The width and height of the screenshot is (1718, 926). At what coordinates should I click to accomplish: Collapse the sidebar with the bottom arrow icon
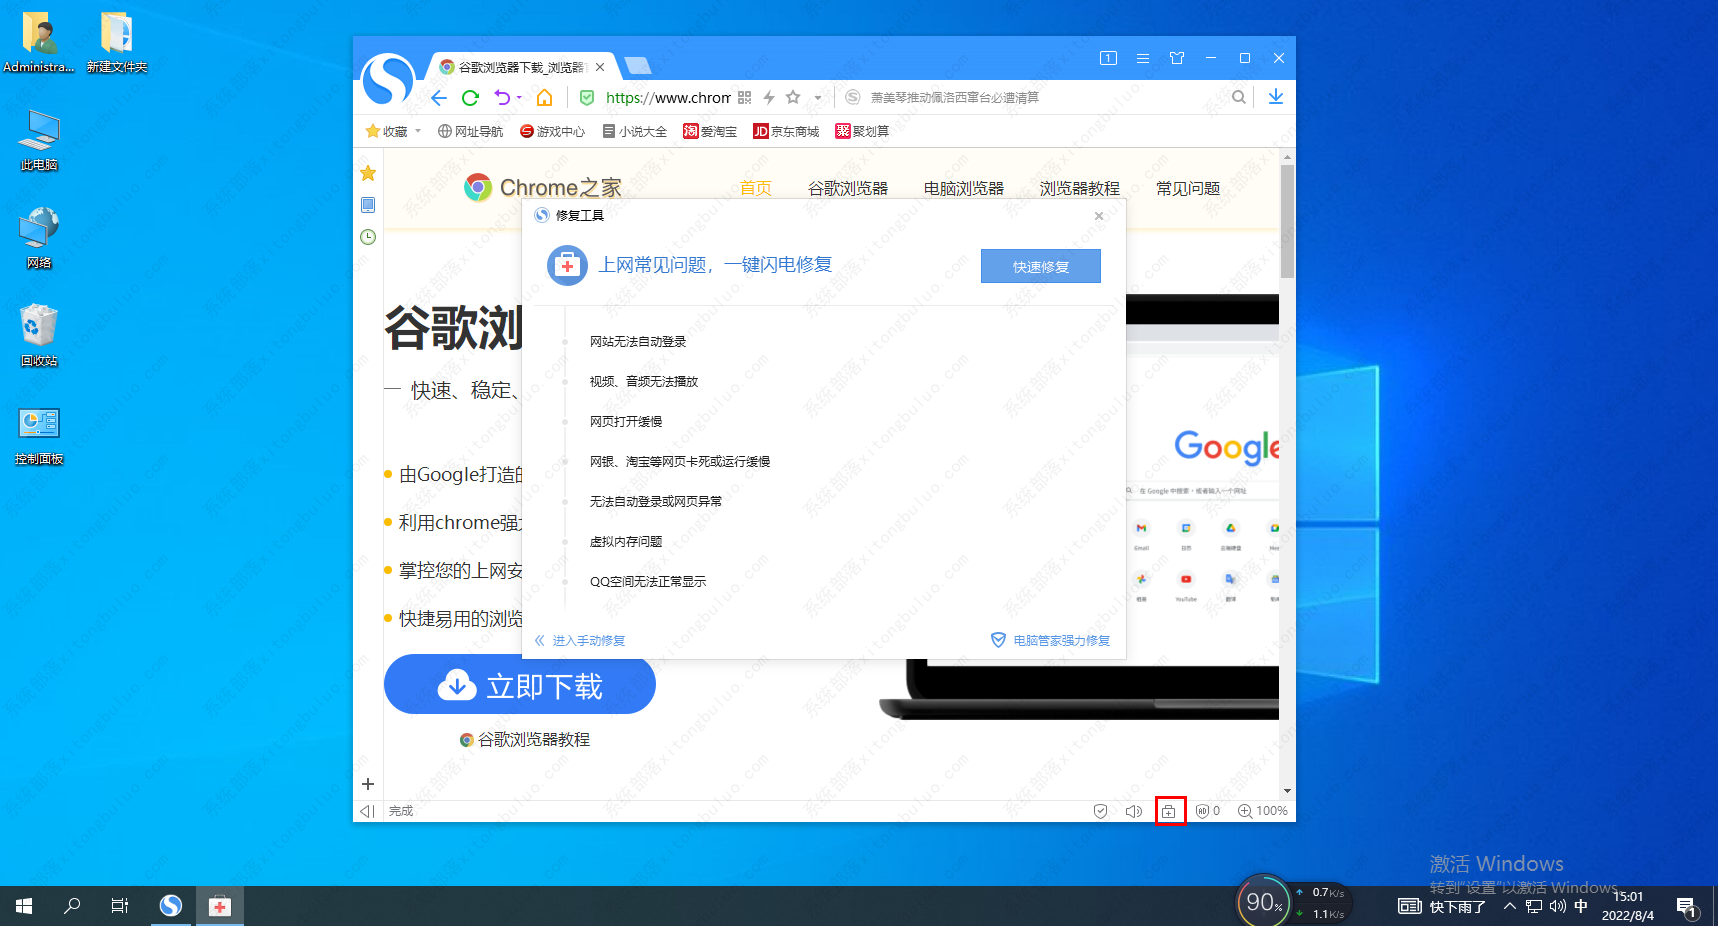click(x=367, y=811)
